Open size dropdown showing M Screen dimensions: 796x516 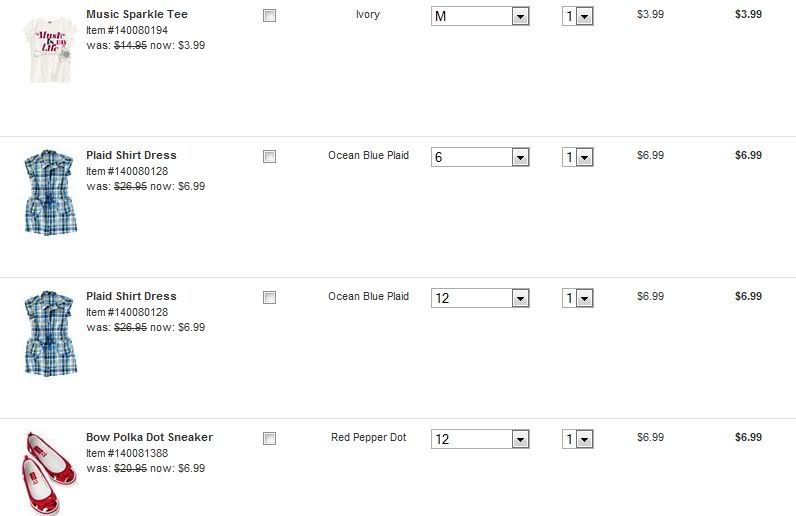pyautogui.click(x=480, y=17)
